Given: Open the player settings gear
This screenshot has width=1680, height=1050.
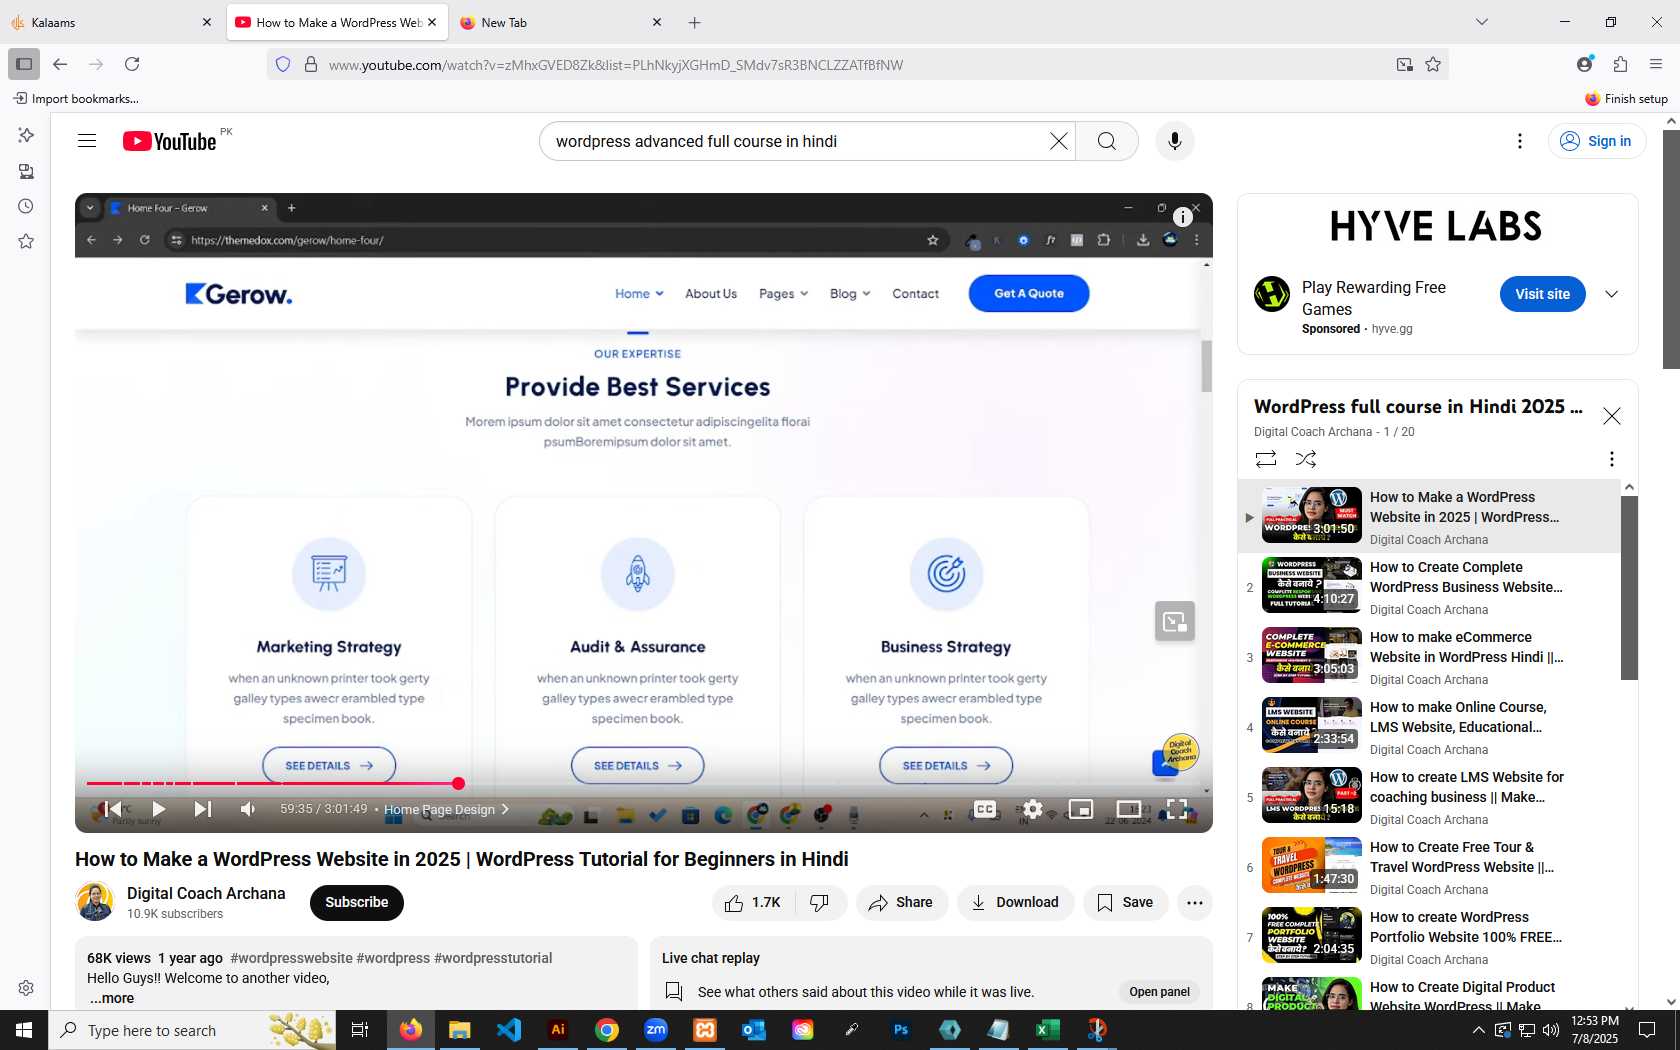Looking at the screenshot, I should pos(1033,809).
